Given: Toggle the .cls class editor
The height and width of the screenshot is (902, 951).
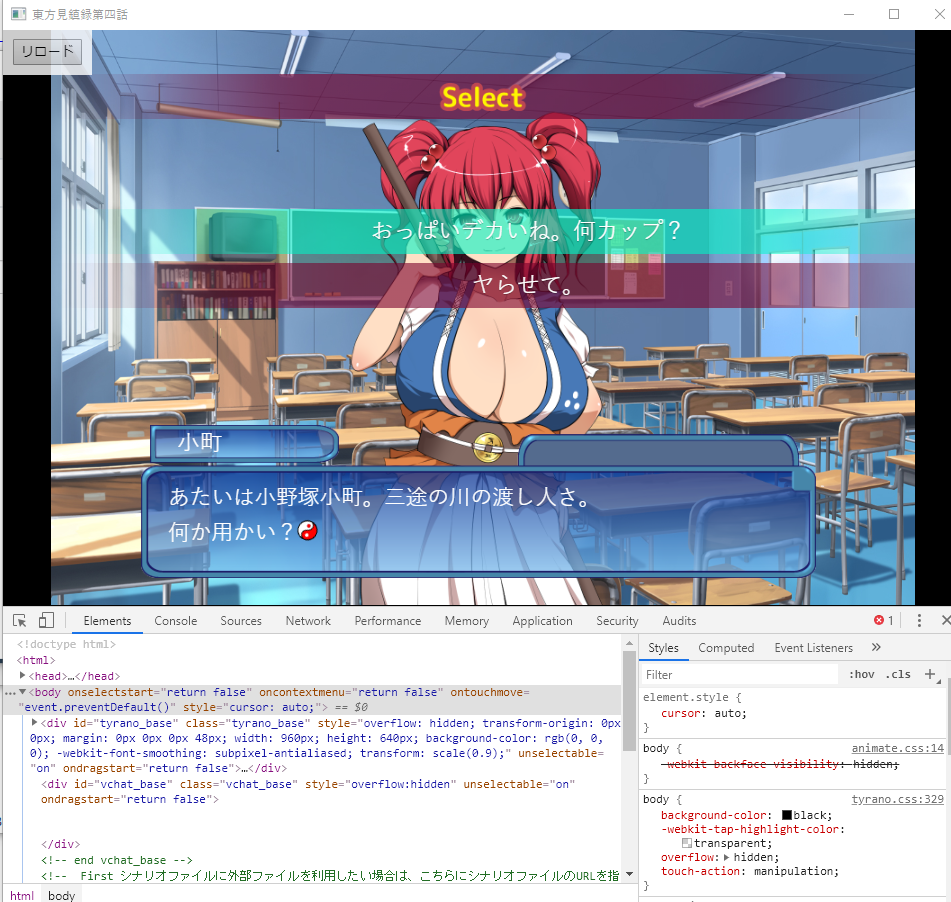Looking at the screenshot, I should (898, 675).
